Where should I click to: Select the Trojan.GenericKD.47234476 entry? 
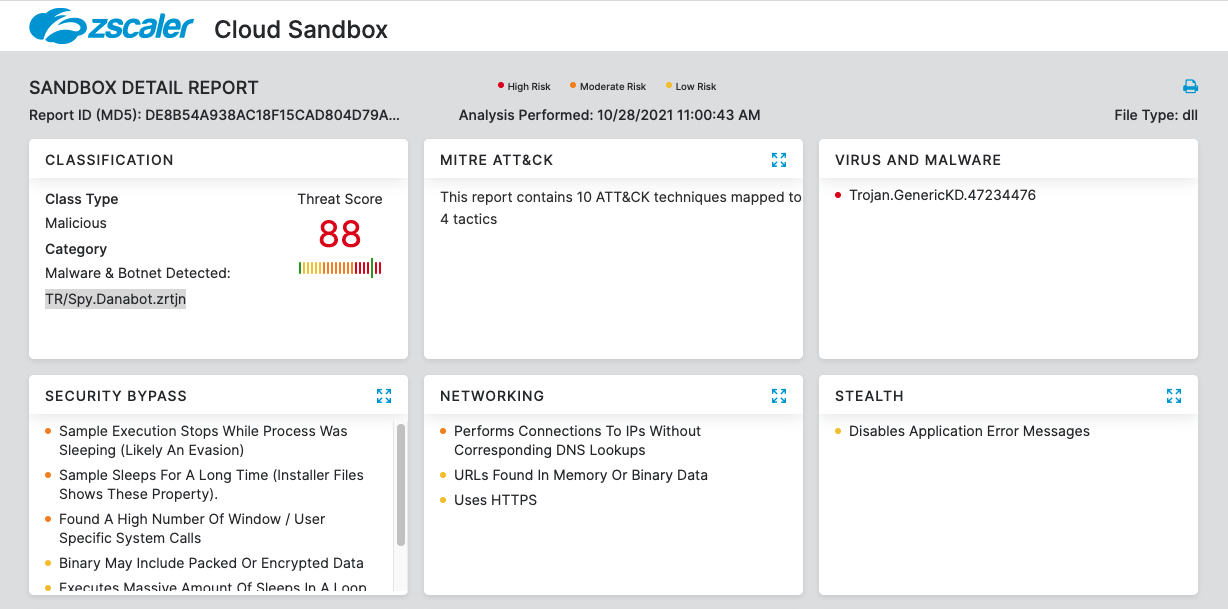[x=942, y=195]
